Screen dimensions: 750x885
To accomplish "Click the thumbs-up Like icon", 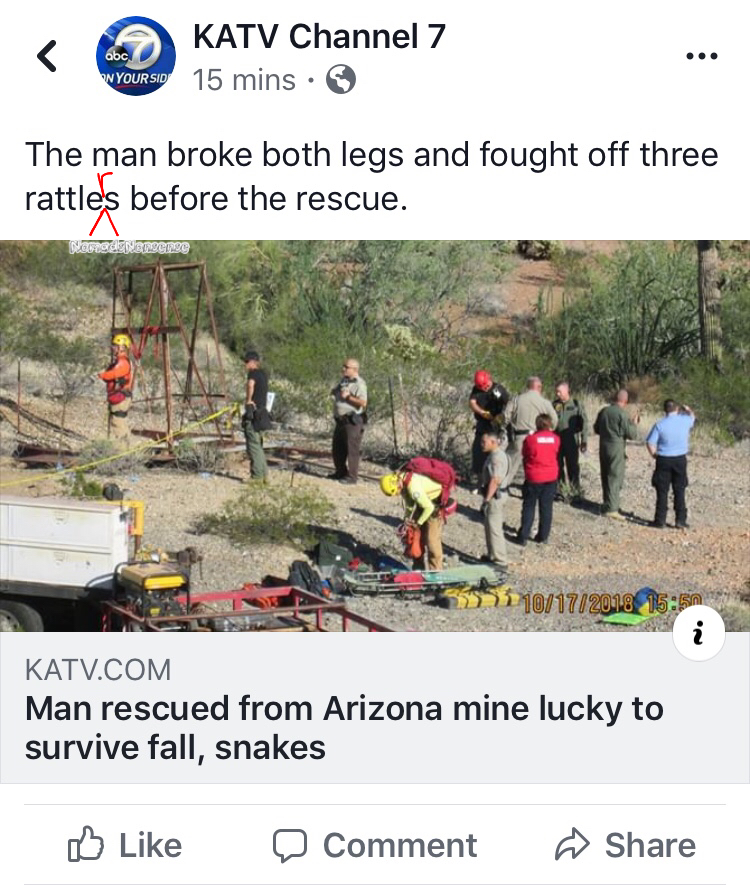I will (x=85, y=844).
